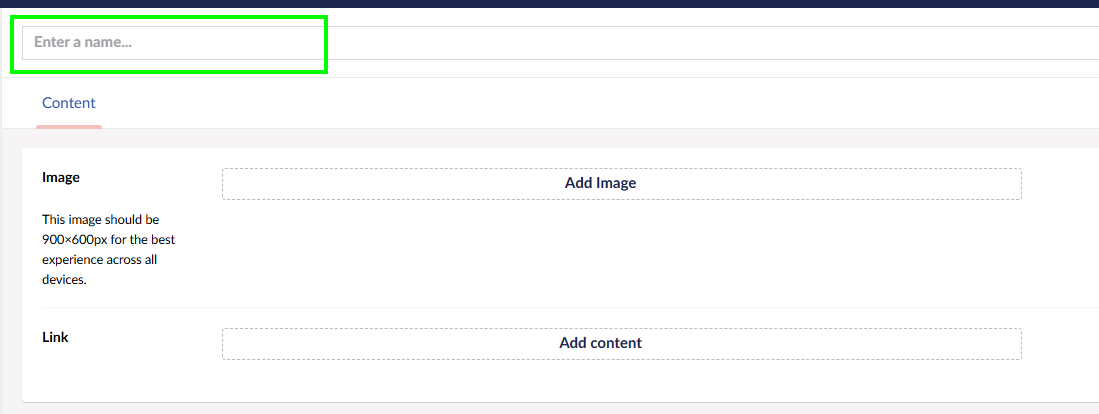Click empty area right of the Content tab
Screen dimensions: 1099x414
pos(500,103)
